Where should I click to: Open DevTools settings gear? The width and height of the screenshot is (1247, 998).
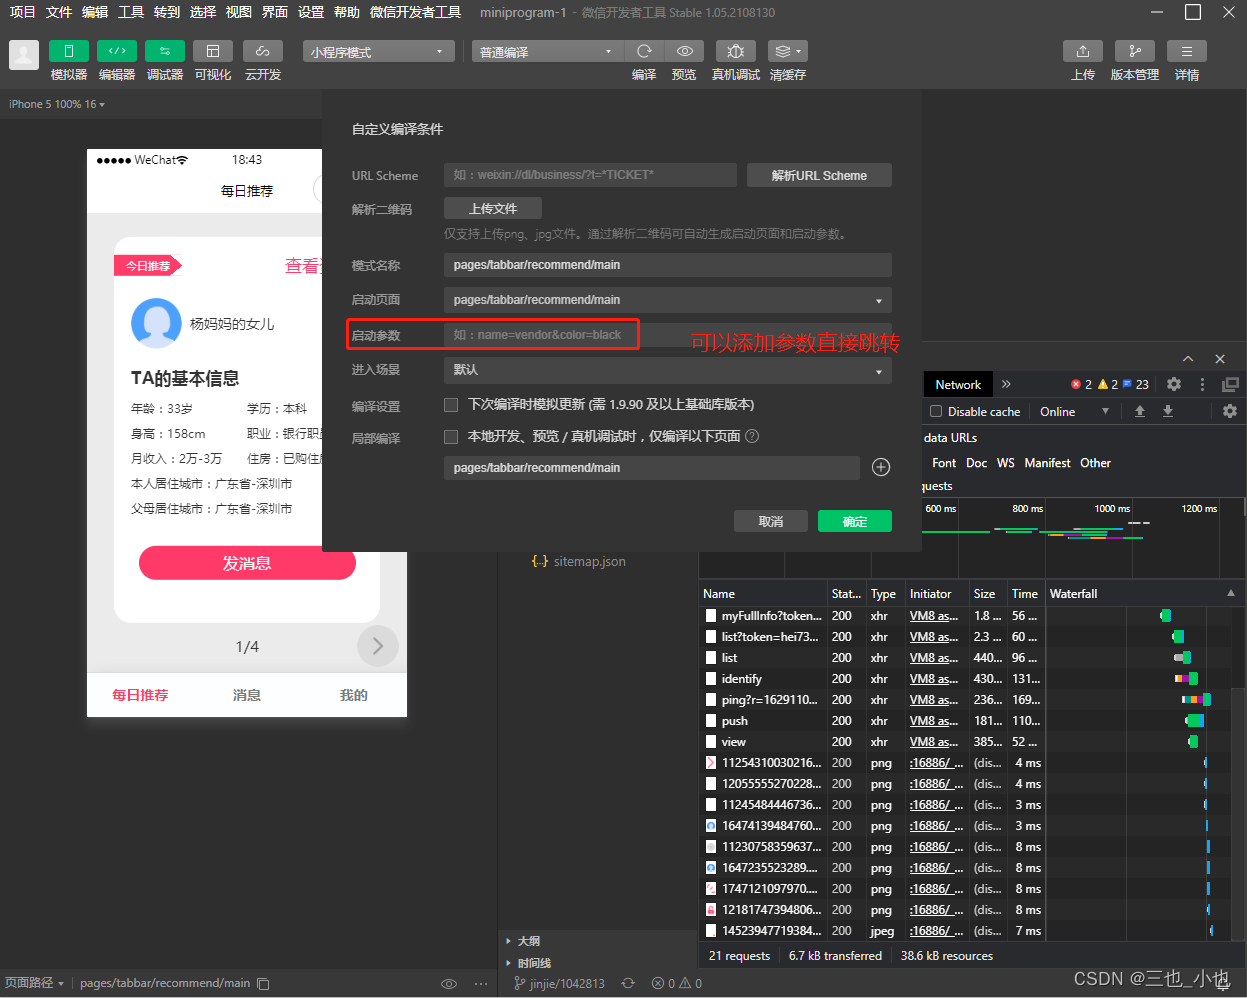[x=1174, y=384]
